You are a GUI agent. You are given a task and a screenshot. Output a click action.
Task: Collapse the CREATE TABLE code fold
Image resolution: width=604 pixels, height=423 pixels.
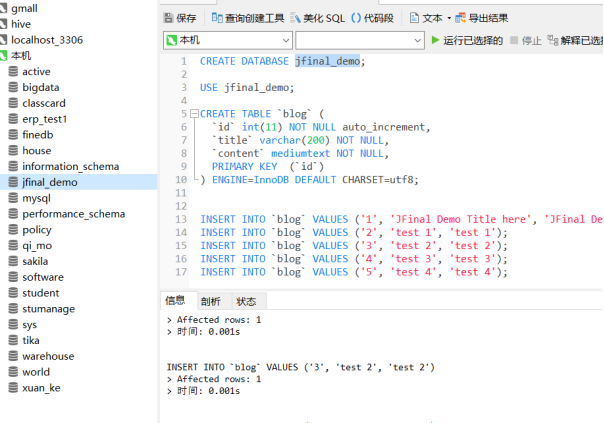[x=194, y=114]
